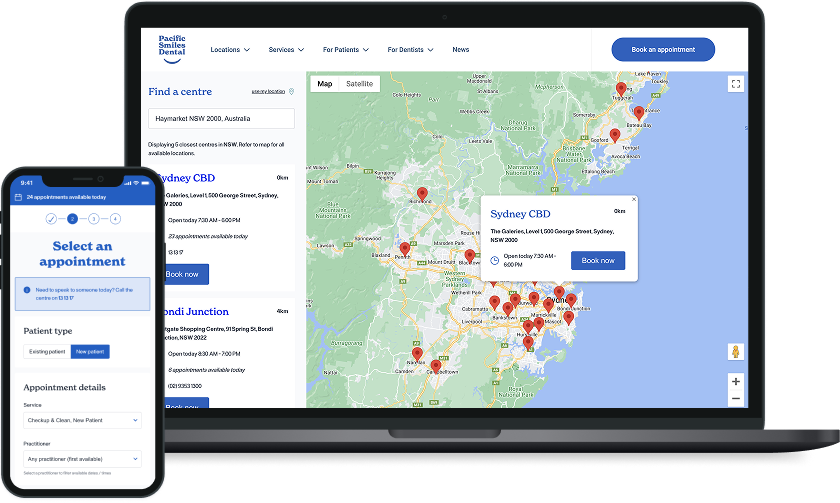Open the Bondi Junction centre listing
This screenshot has height=503, width=840.
tap(195, 312)
